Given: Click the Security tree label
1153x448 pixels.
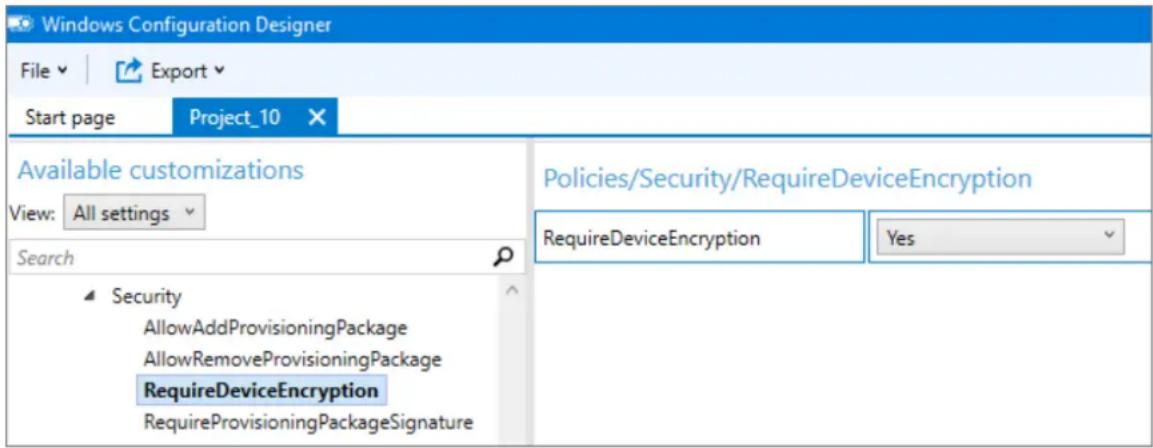Looking at the screenshot, I should pyautogui.click(x=146, y=296).
